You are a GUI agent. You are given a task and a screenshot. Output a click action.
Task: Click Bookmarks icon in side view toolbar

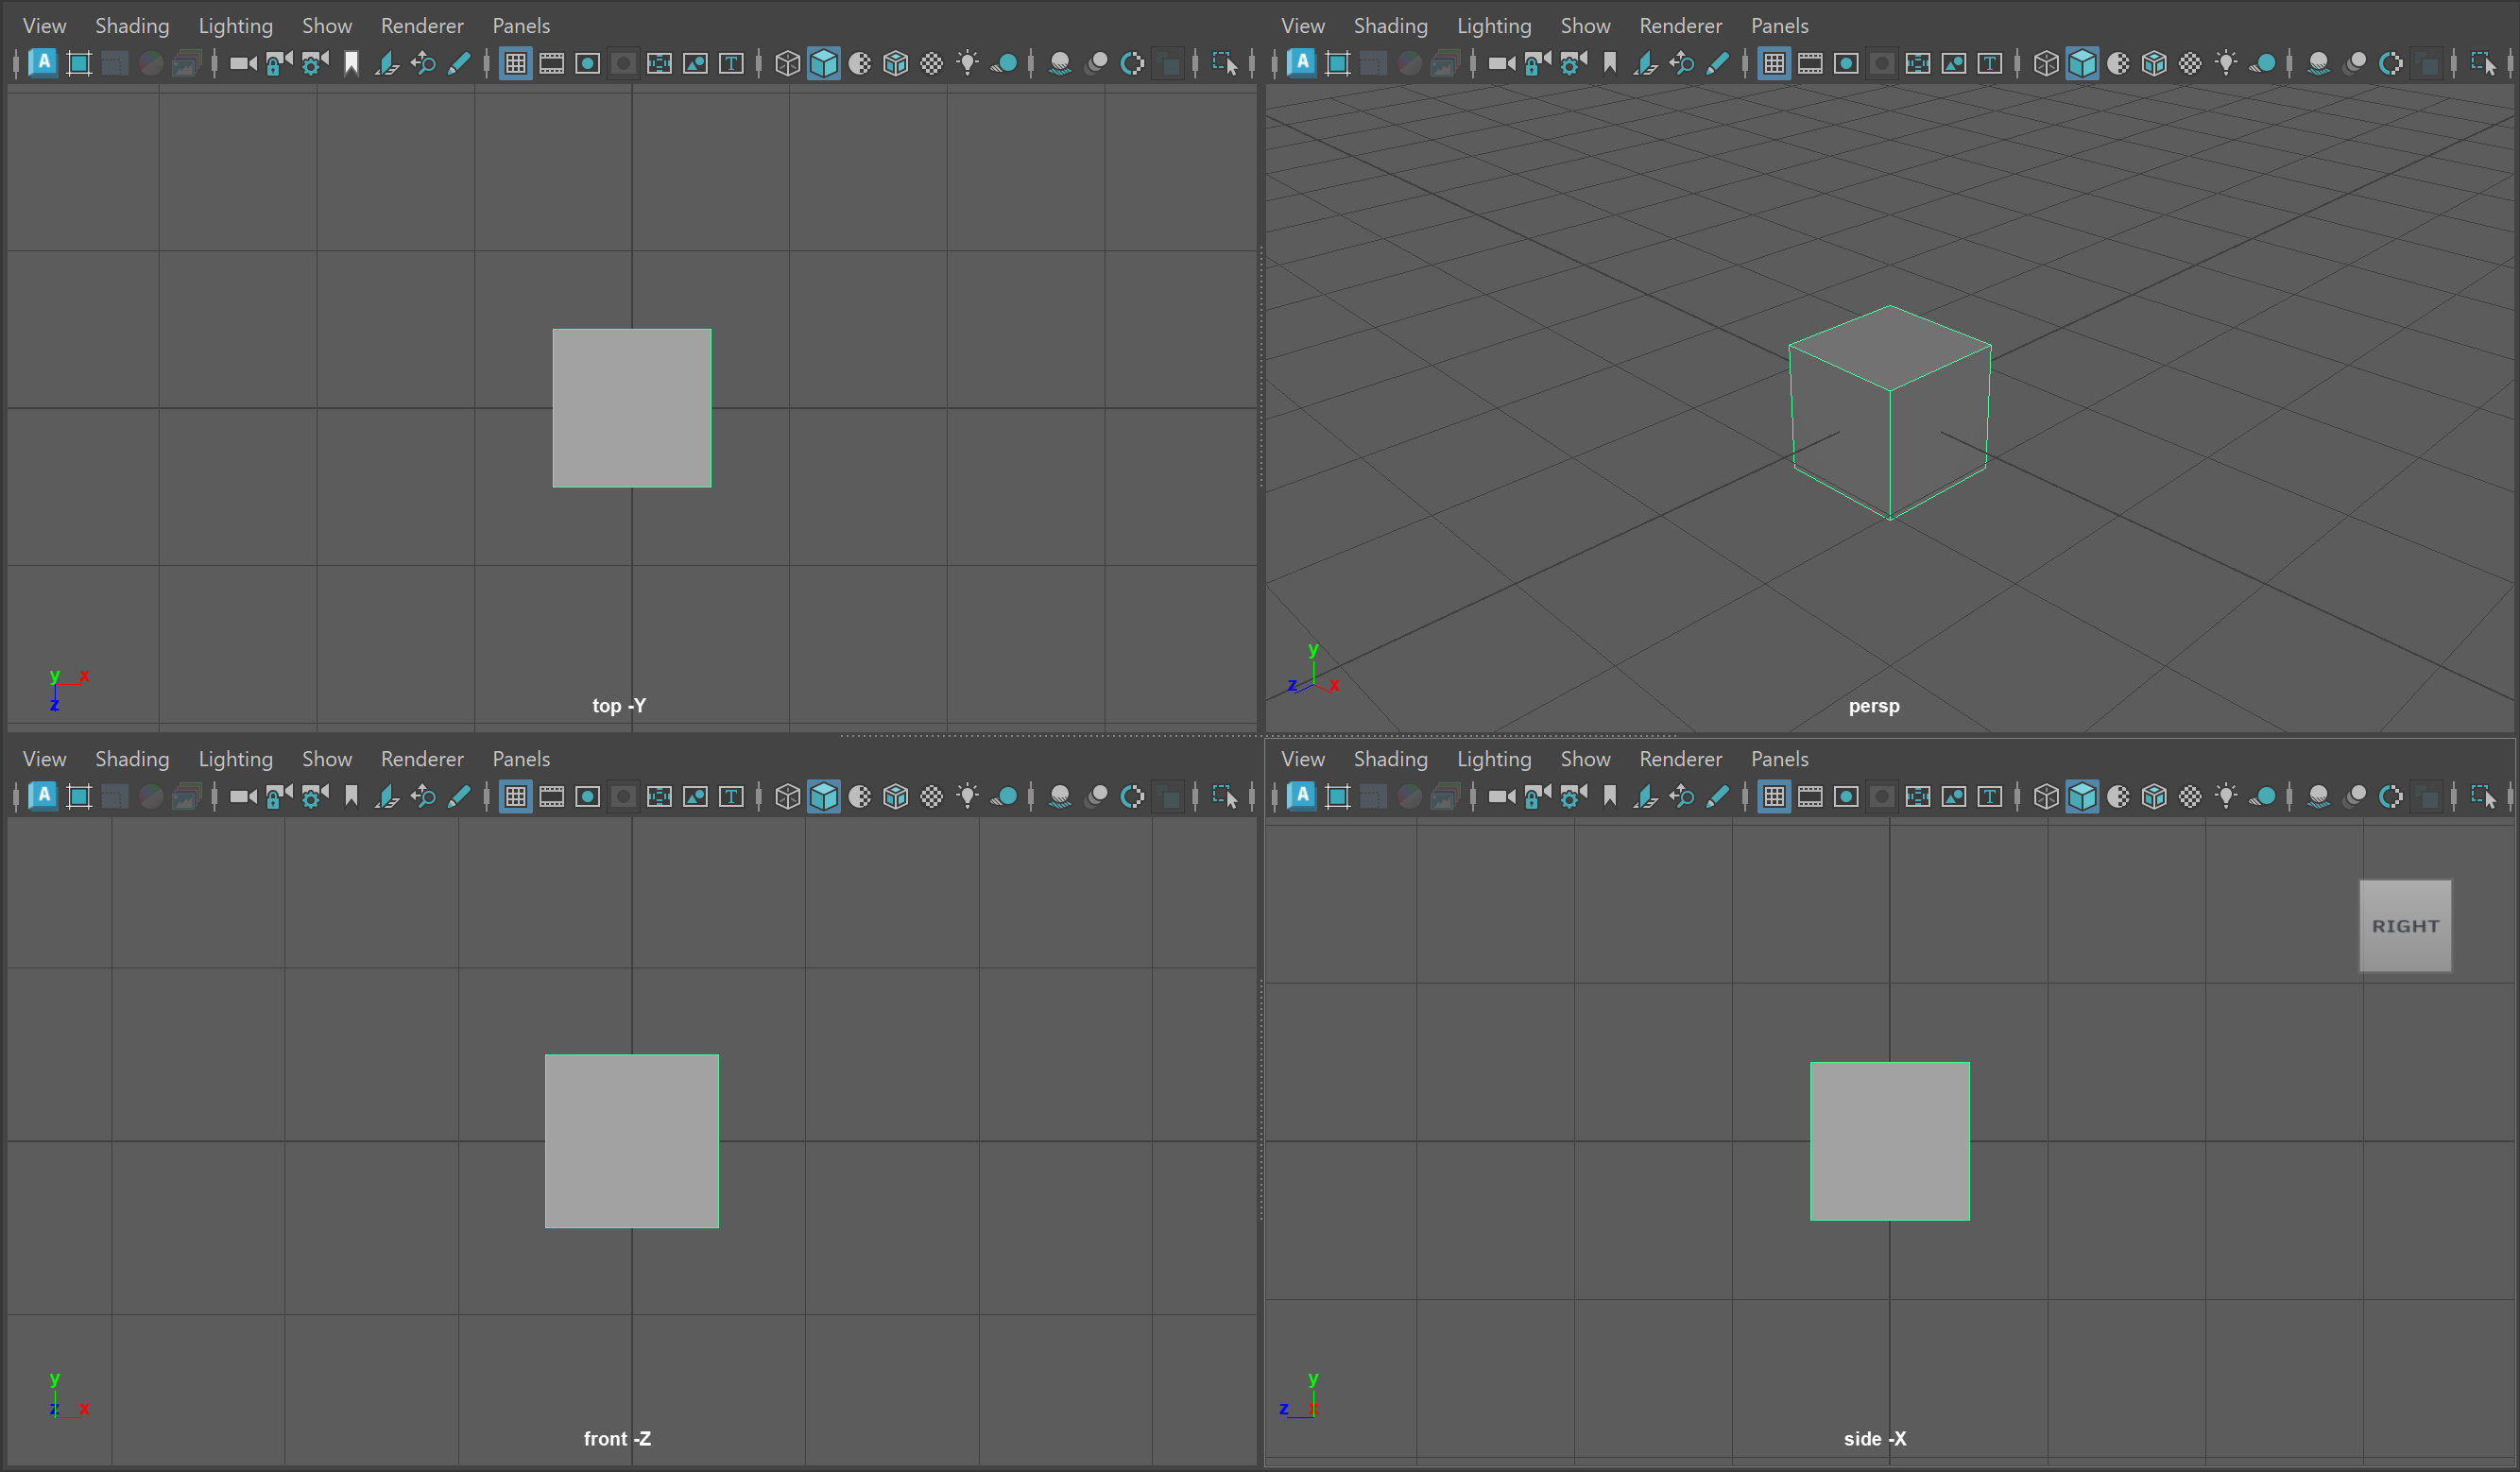(1609, 797)
